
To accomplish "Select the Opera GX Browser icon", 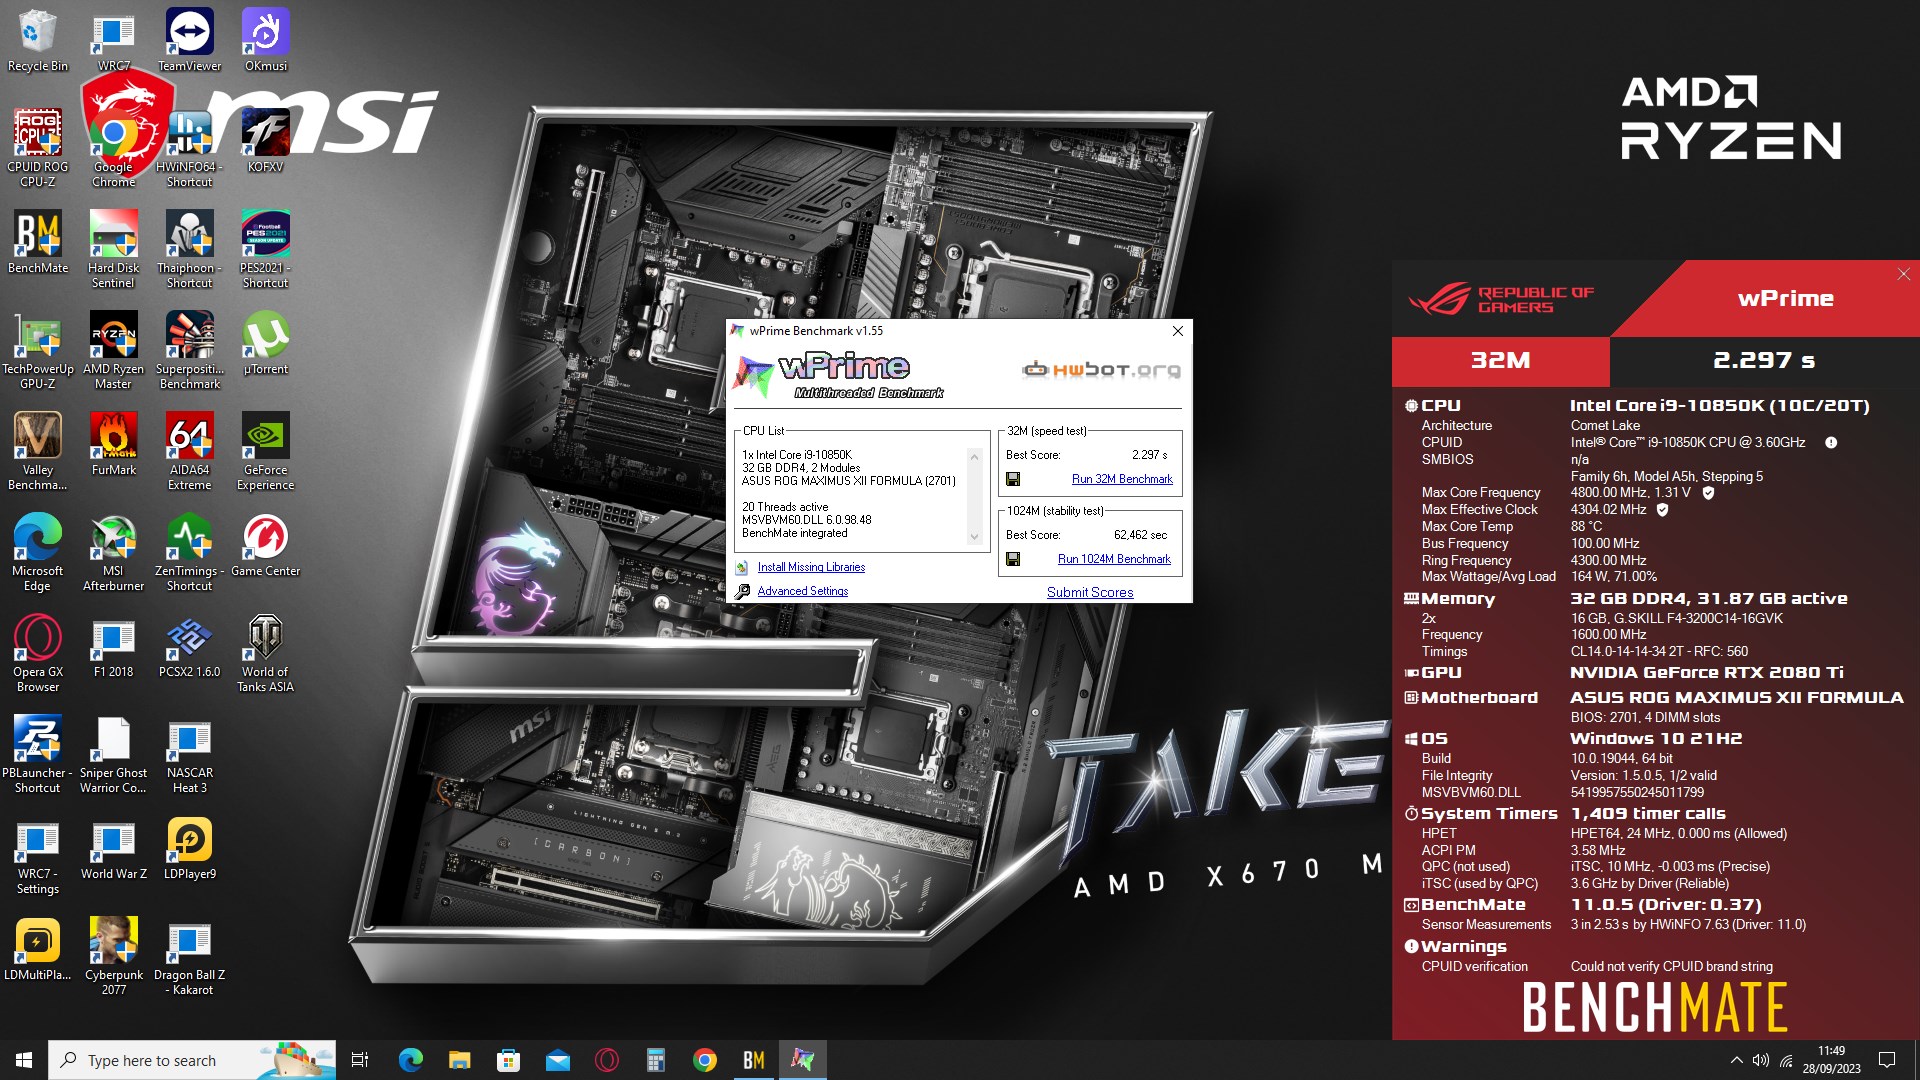I will click(38, 653).
